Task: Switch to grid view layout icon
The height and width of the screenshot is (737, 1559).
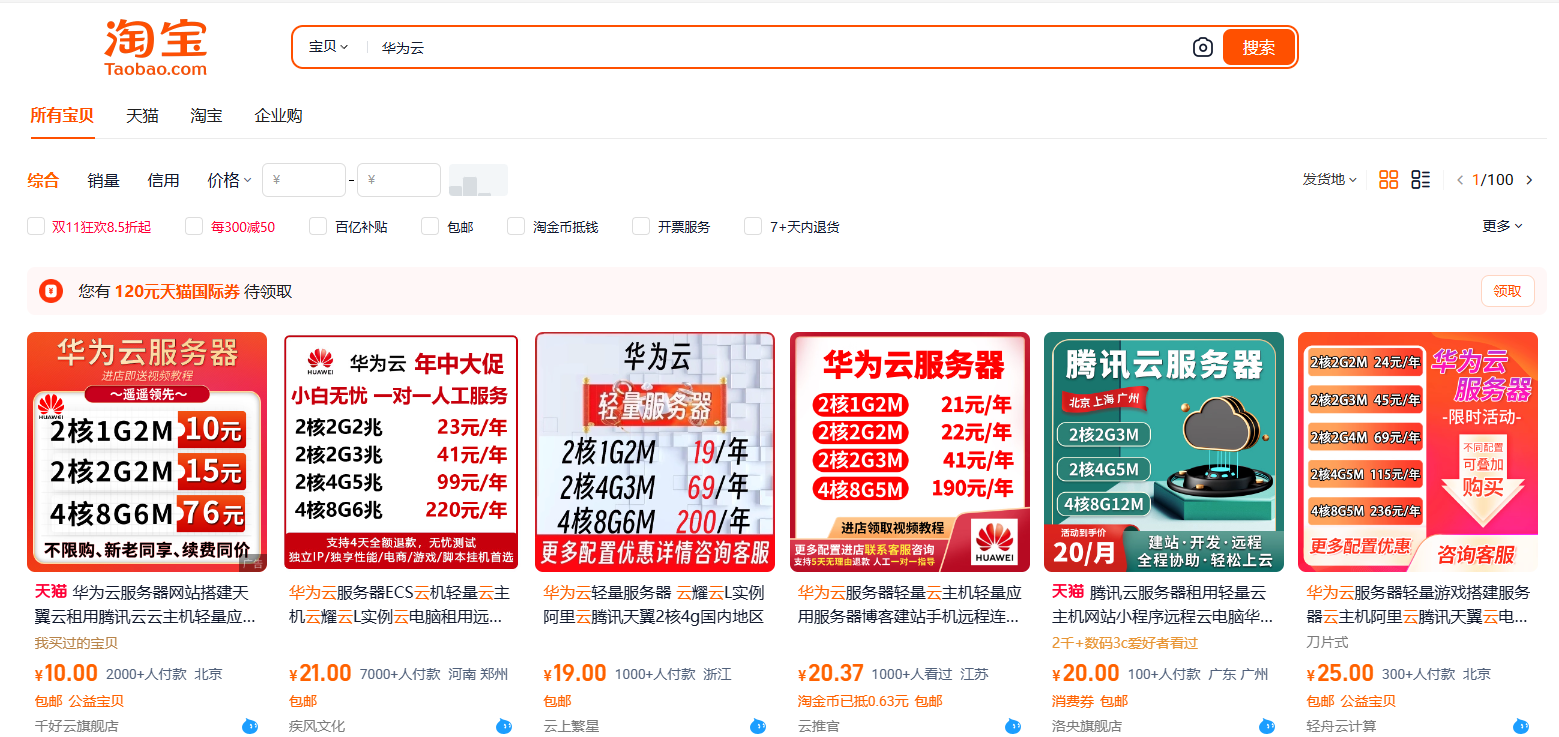Action: 1388,180
